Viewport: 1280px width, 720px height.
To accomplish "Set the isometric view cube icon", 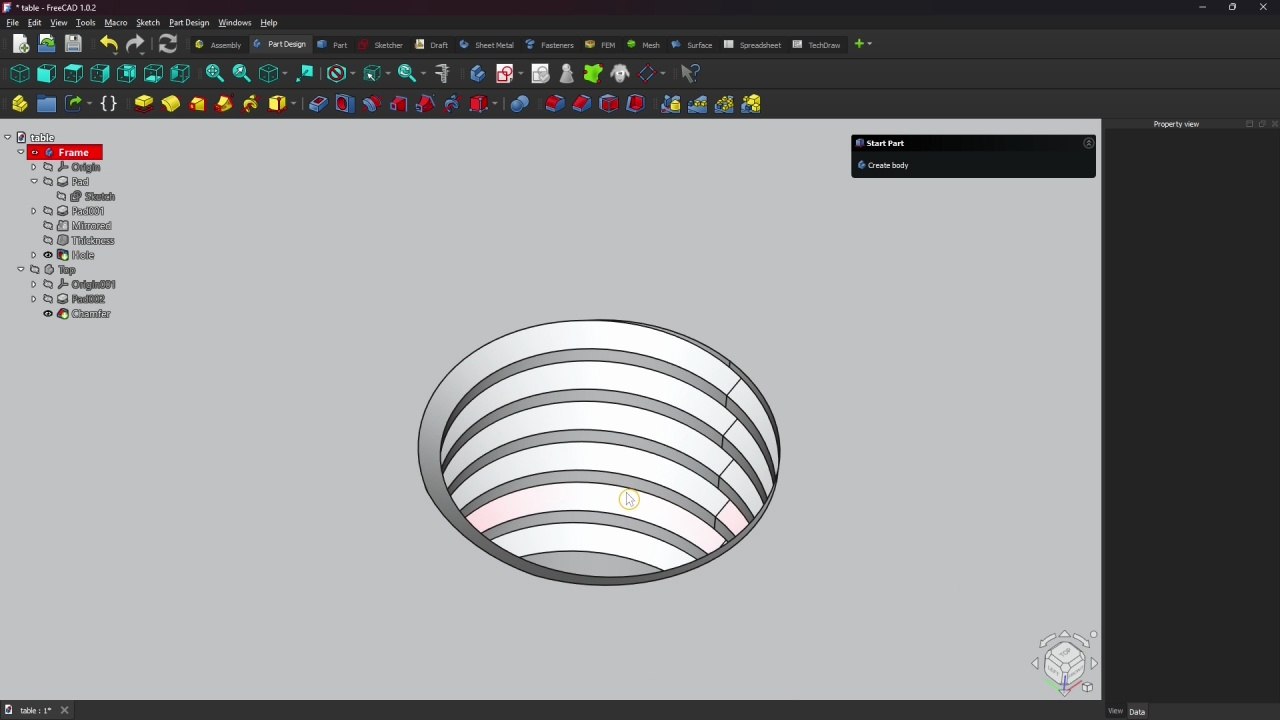I will [x=19, y=73].
